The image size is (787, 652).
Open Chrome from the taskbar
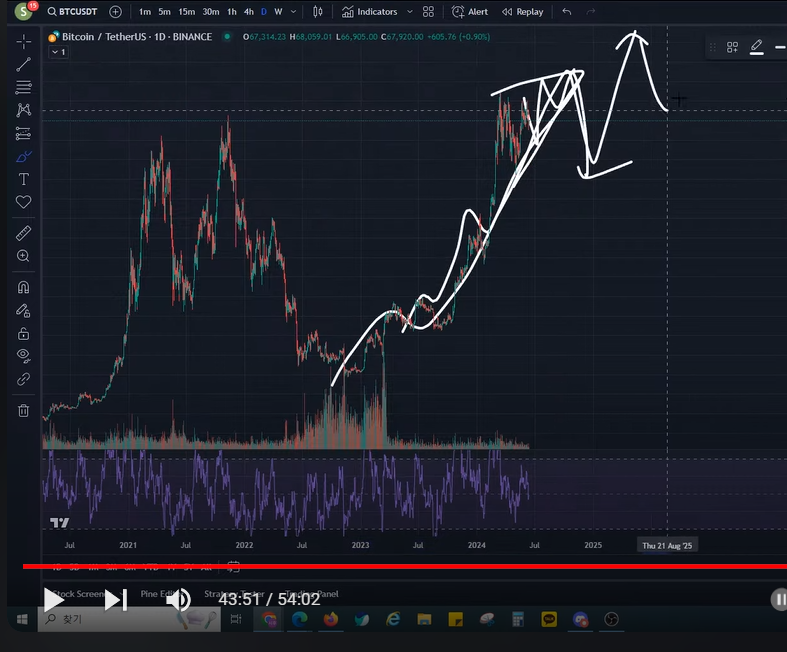[x=269, y=619]
